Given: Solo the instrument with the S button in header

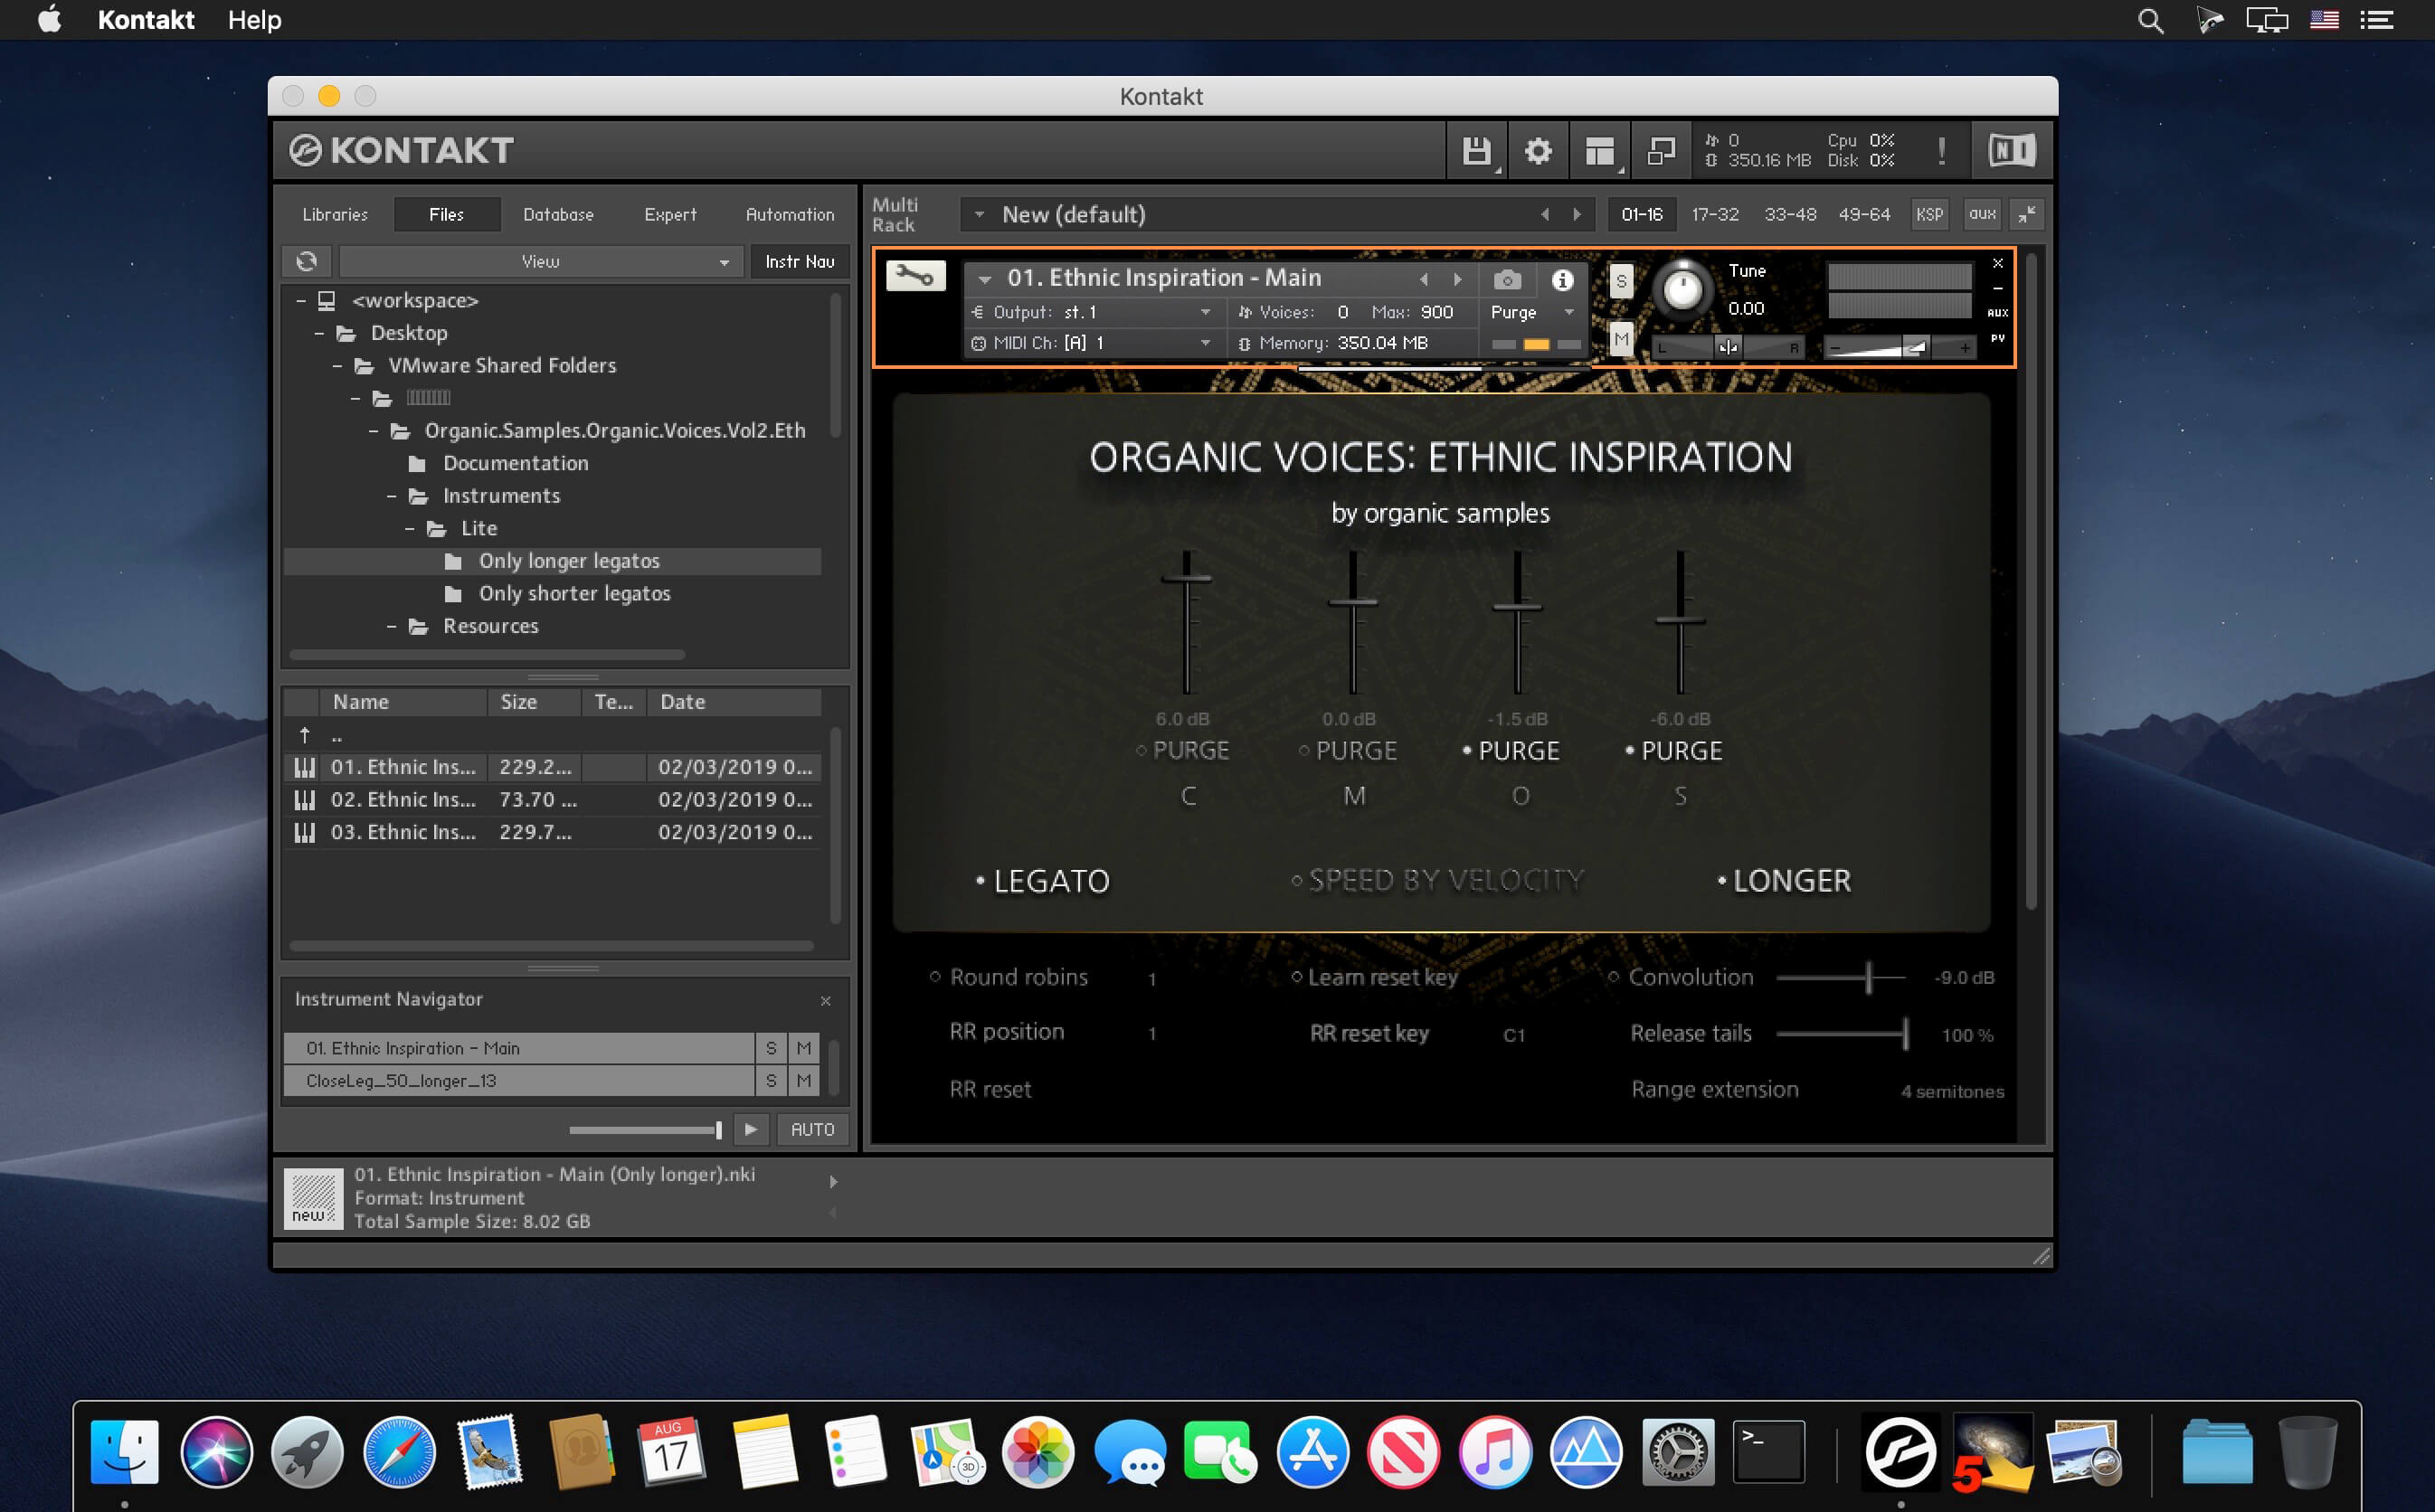Looking at the screenshot, I should [1621, 280].
